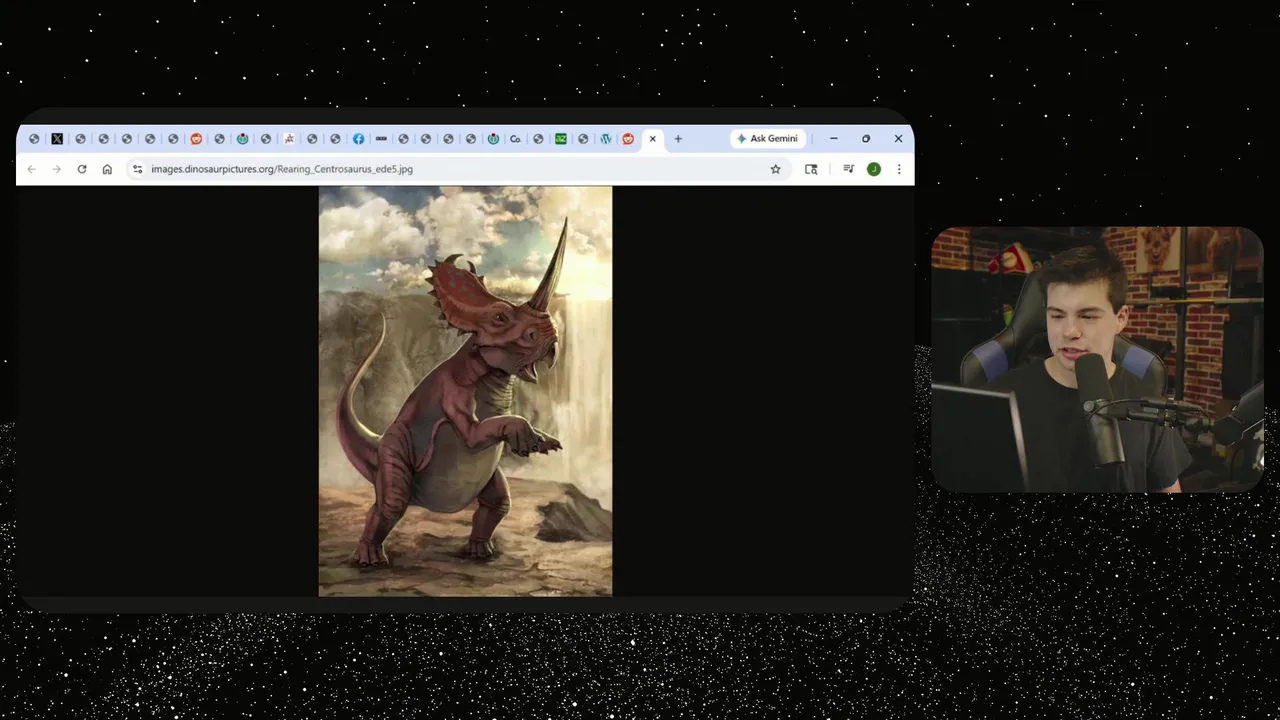Switch to the X (Twitter) tab

click(57, 139)
